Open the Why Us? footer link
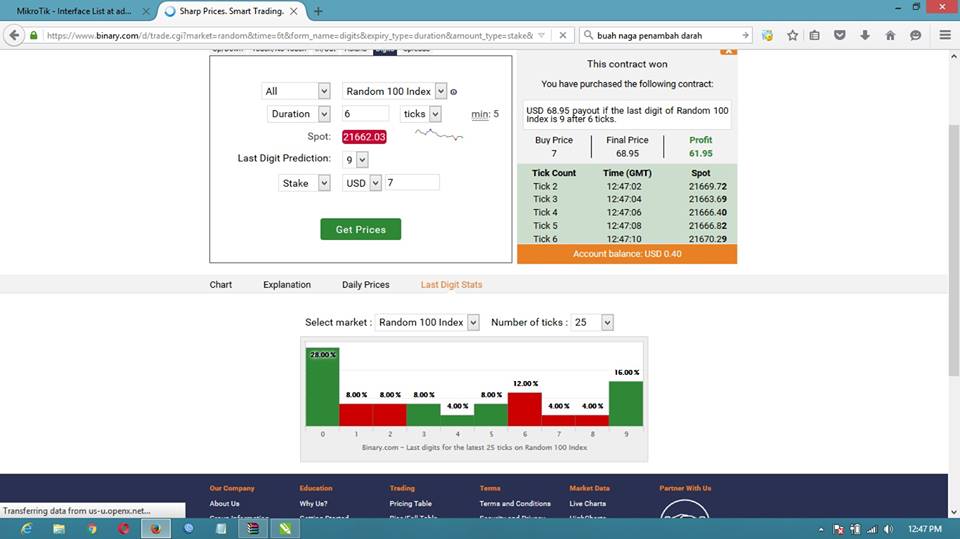 (x=313, y=503)
